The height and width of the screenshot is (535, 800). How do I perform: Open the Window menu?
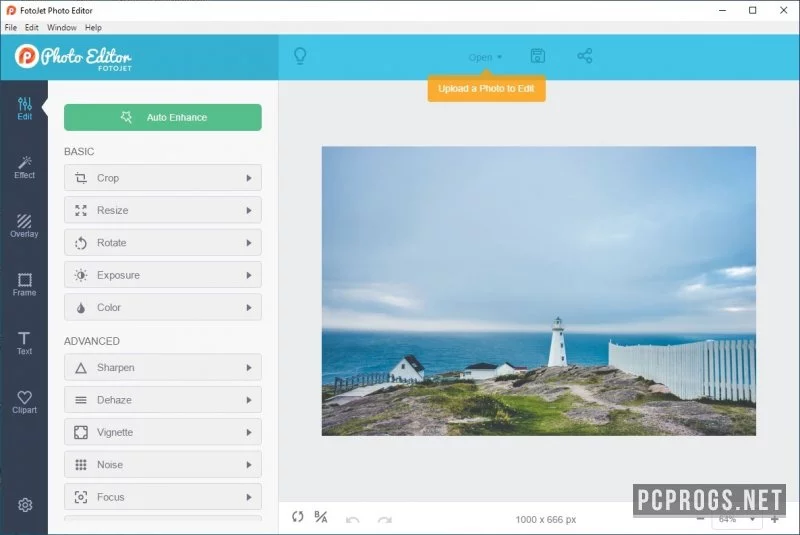click(x=62, y=28)
